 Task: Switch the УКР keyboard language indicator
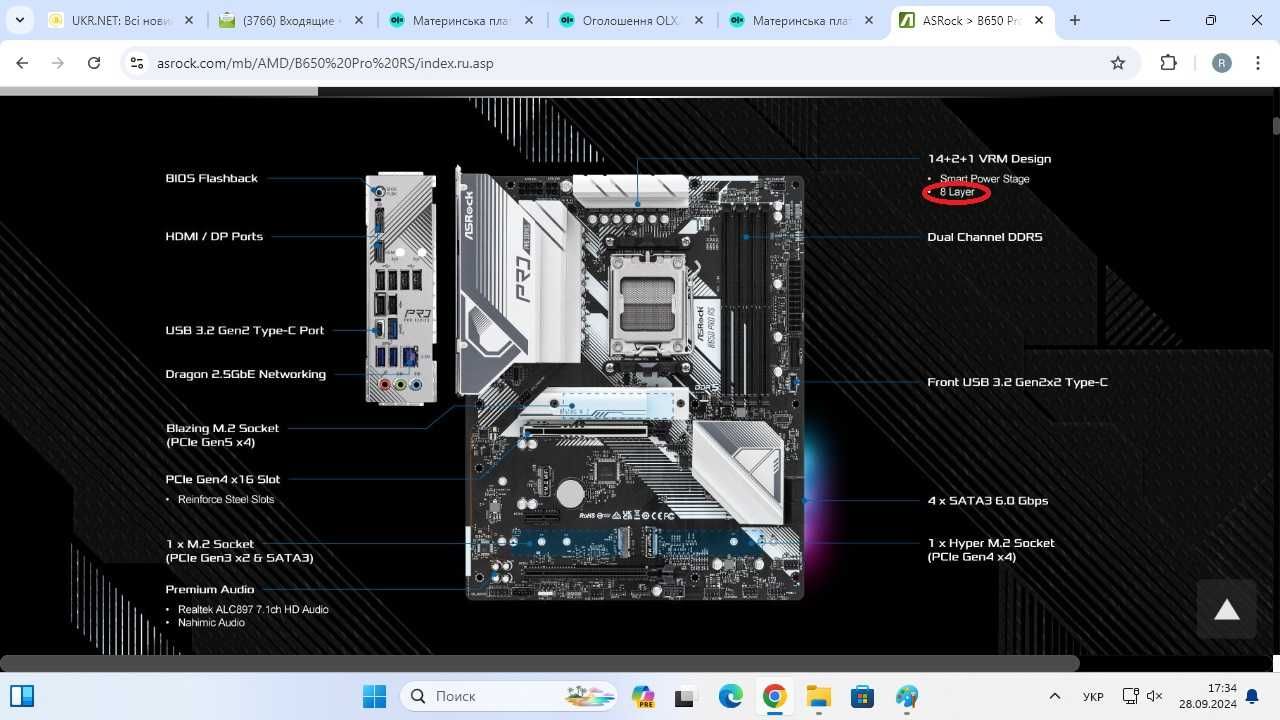[x=1093, y=696]
